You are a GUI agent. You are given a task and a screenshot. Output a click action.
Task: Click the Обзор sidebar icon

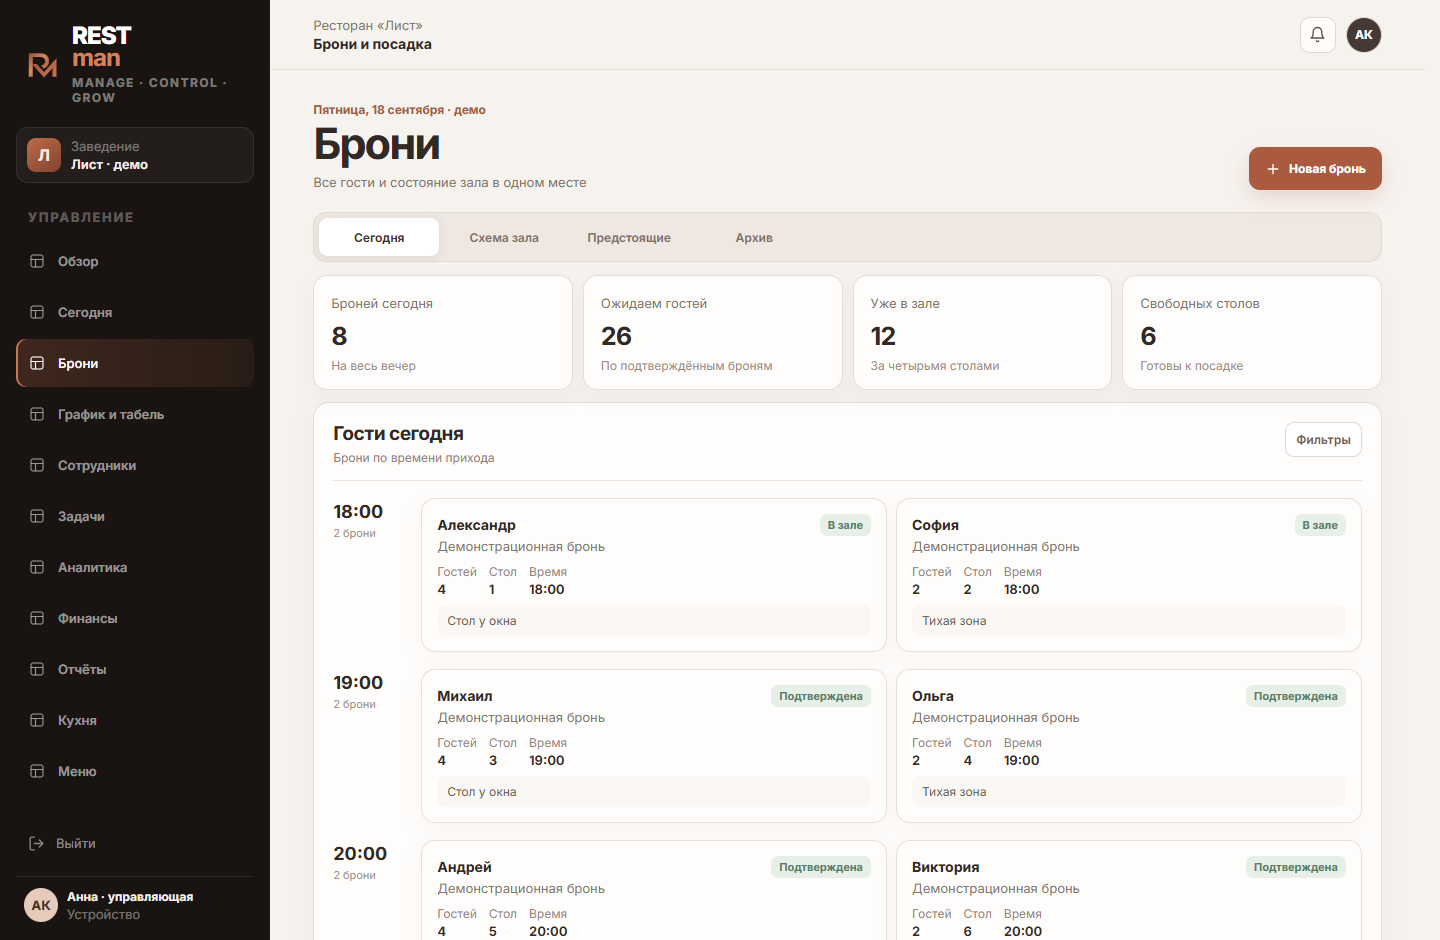coord(37,261)
